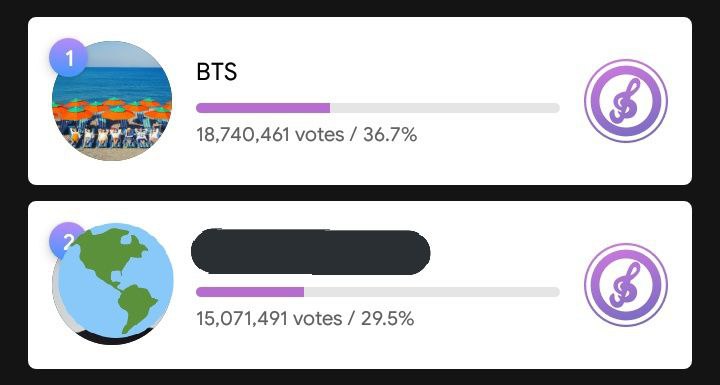The image size is (720, 385).
Task: Select the blacked-out second-place name
Action: coord(310,252)
